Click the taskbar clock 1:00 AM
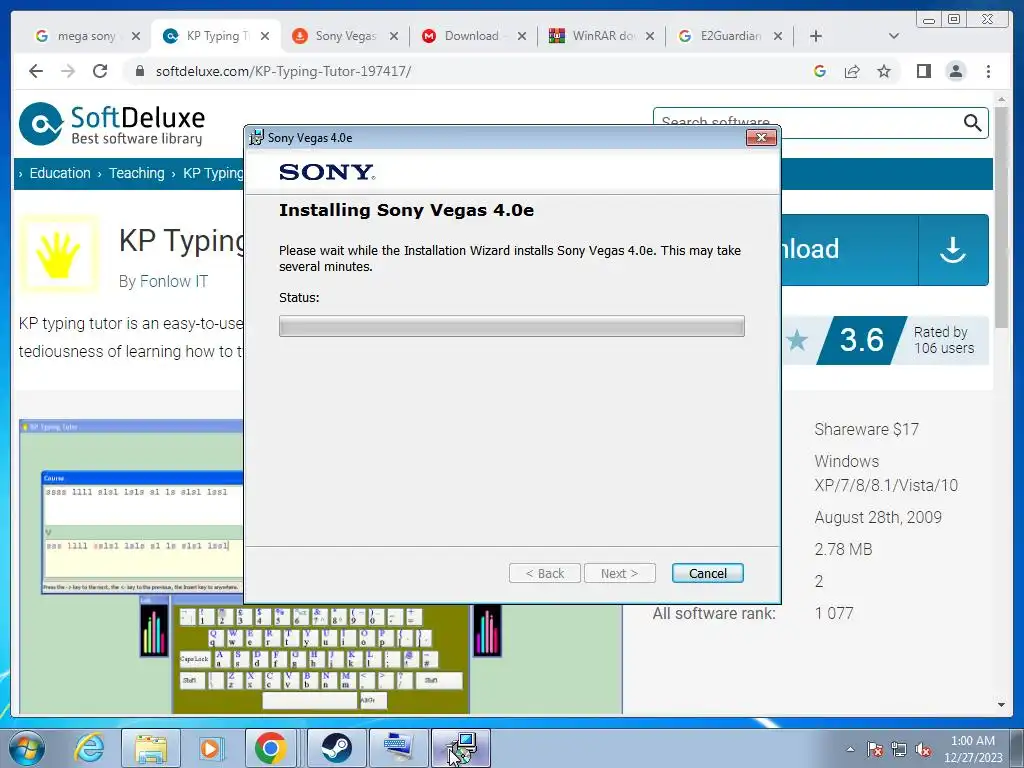Viewport: 1024px width, 768px height. pos(973,741)
